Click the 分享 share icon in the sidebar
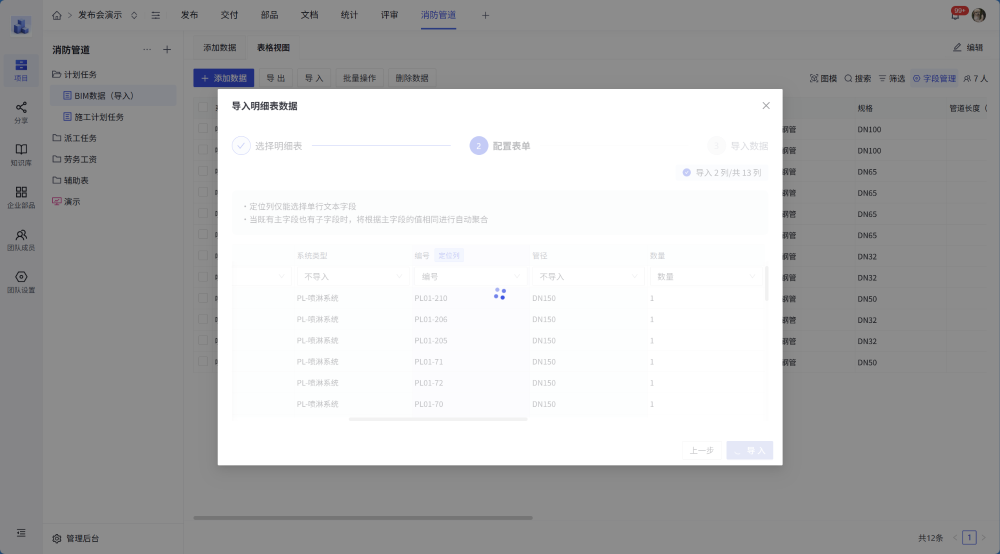Screen dimensions: 1000x554 21,111
